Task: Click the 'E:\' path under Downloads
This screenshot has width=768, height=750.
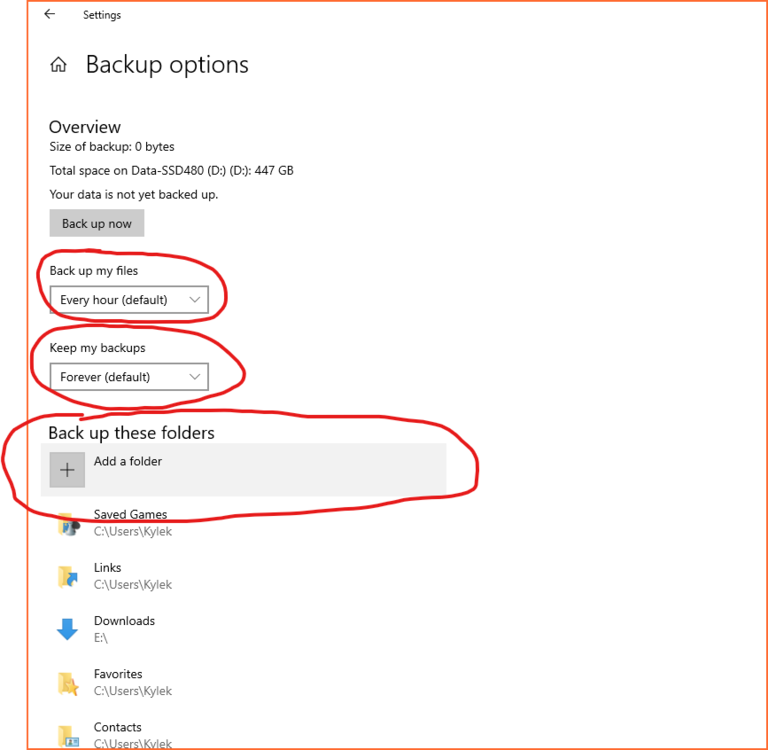Action: pyautogui.click(x=100, y=638)
